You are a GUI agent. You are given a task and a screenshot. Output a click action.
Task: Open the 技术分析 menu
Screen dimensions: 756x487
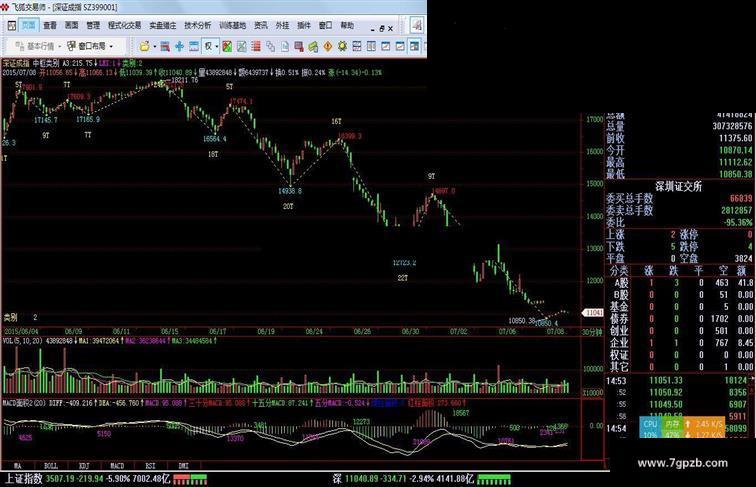click(x=198, y=26)
